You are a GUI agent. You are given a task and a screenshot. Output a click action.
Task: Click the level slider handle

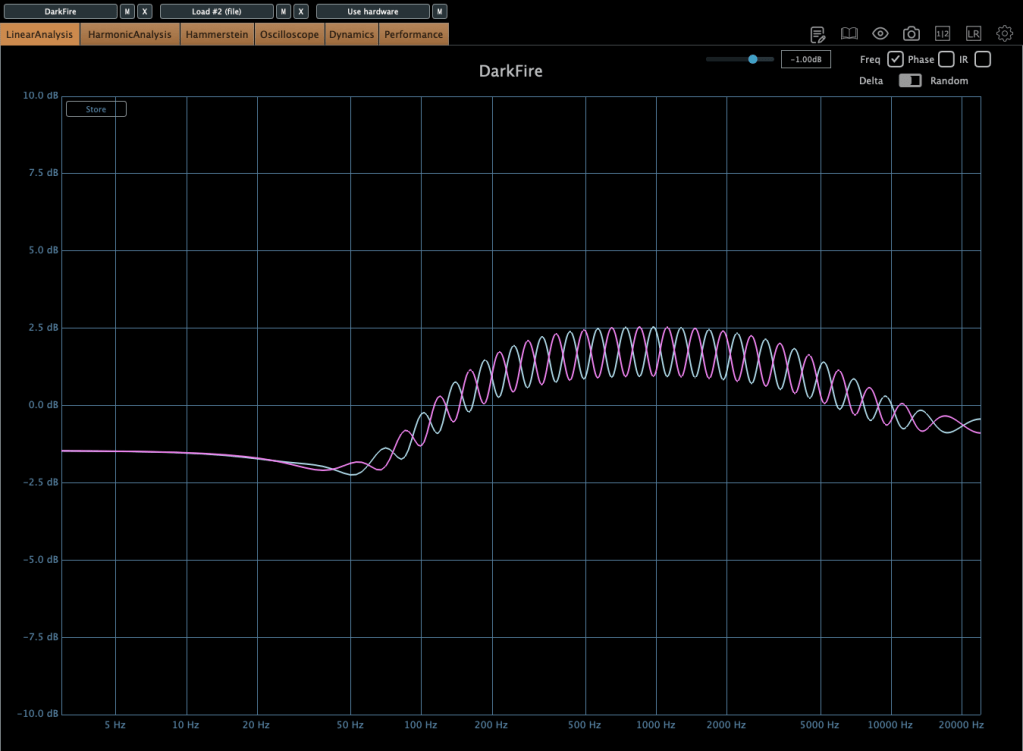(753, 59)
